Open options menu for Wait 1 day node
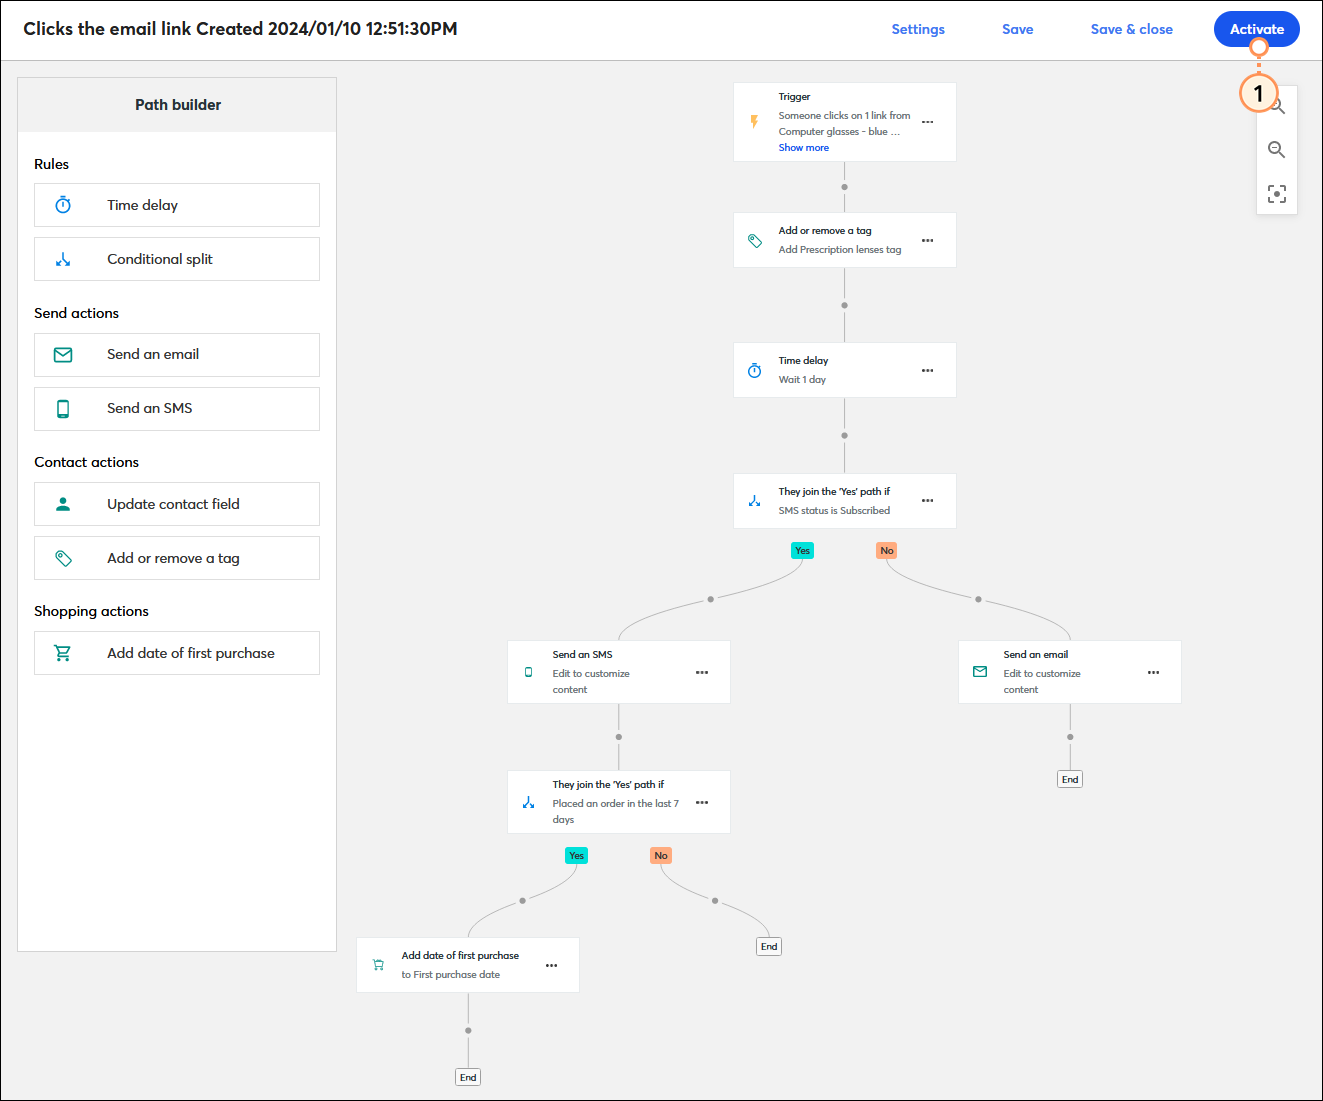 click(x=927, y=370)
